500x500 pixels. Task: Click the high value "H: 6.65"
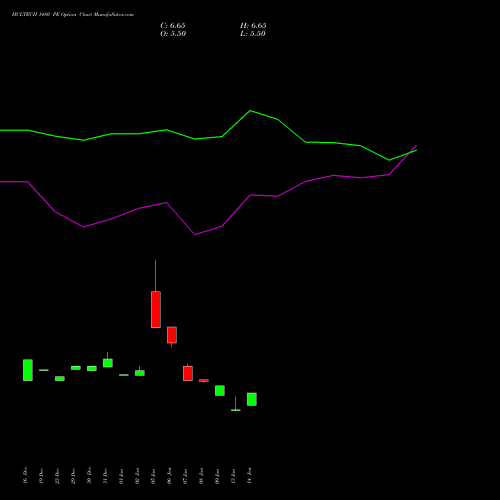click(x=253, y=26)
